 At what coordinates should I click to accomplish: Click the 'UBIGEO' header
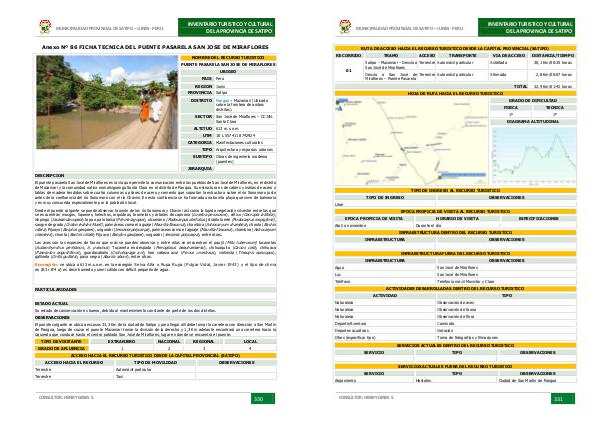(x=228, y=72)
